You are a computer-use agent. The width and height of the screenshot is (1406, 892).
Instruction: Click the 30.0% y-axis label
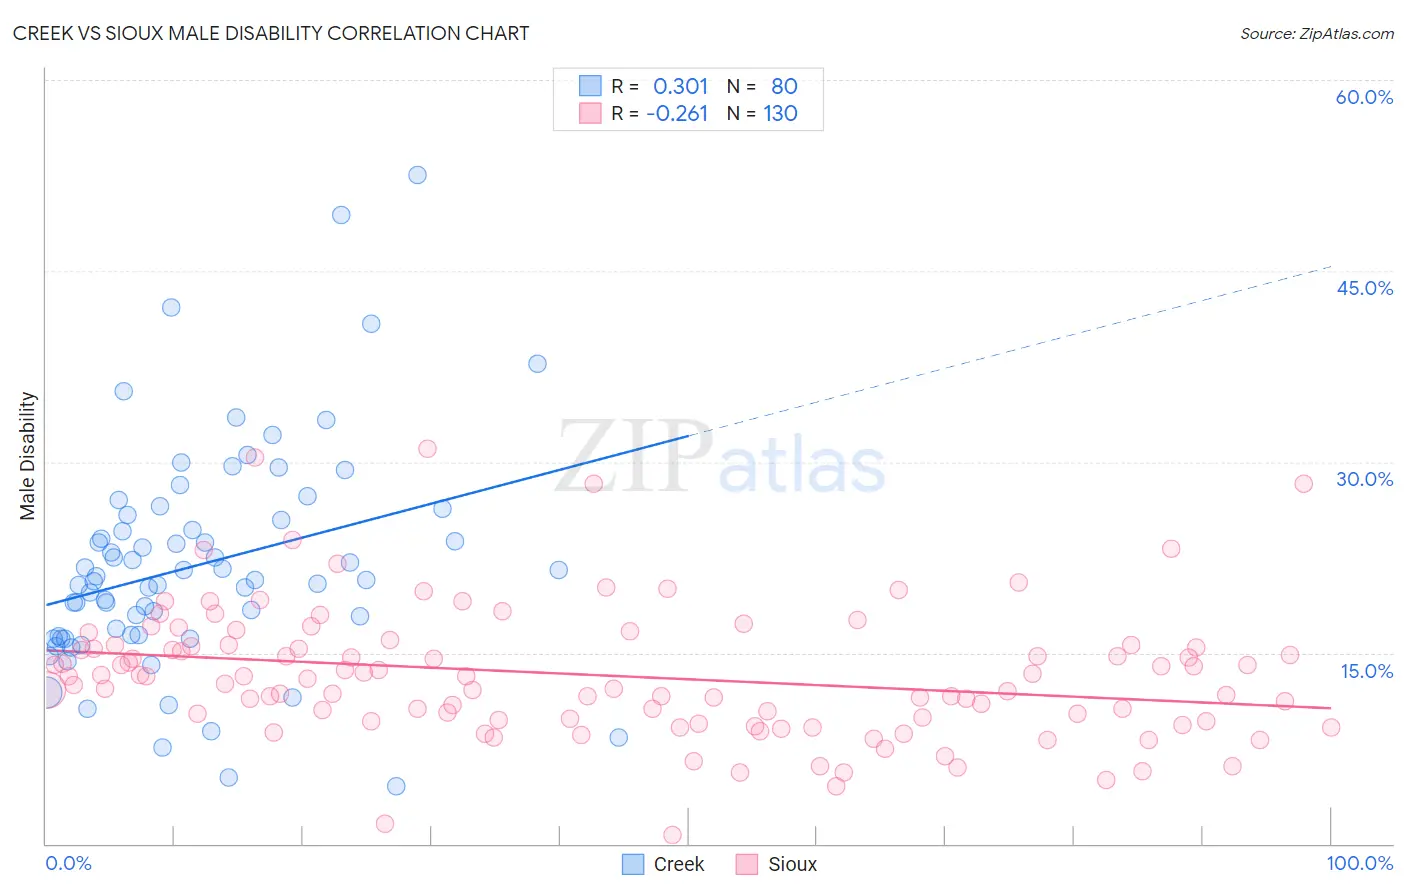[1364, 479]
